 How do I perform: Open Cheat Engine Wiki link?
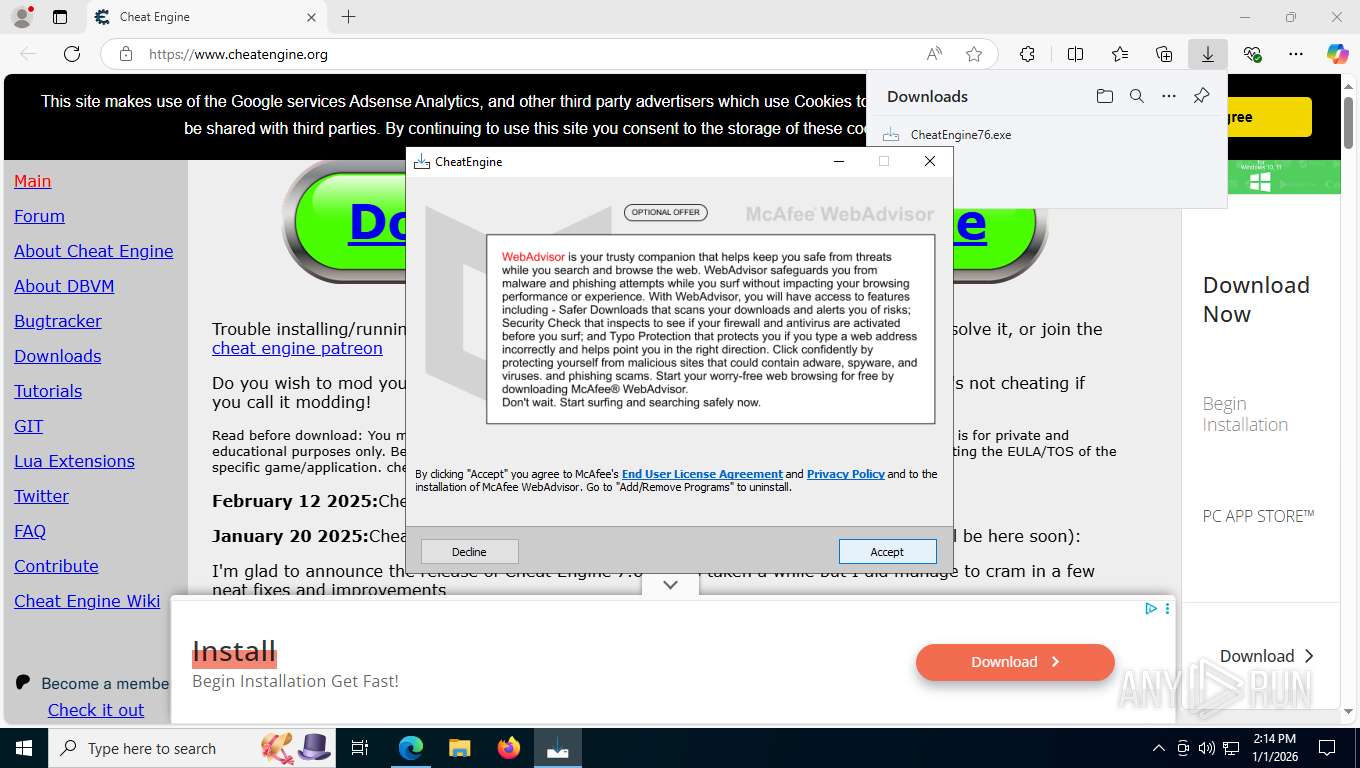[x=87, y=601]
